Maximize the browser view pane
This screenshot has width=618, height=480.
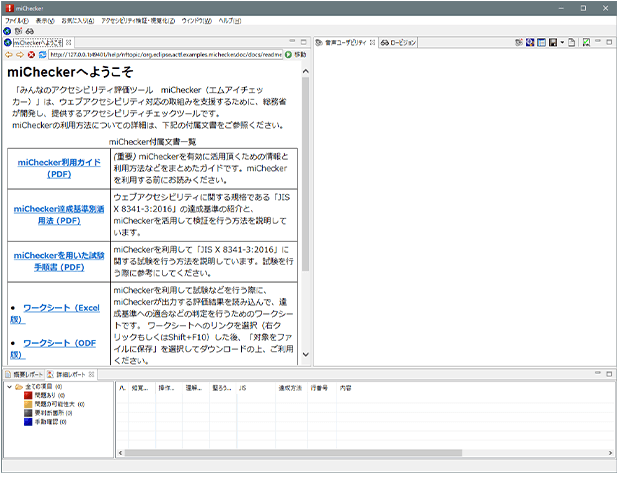[303, 41]
